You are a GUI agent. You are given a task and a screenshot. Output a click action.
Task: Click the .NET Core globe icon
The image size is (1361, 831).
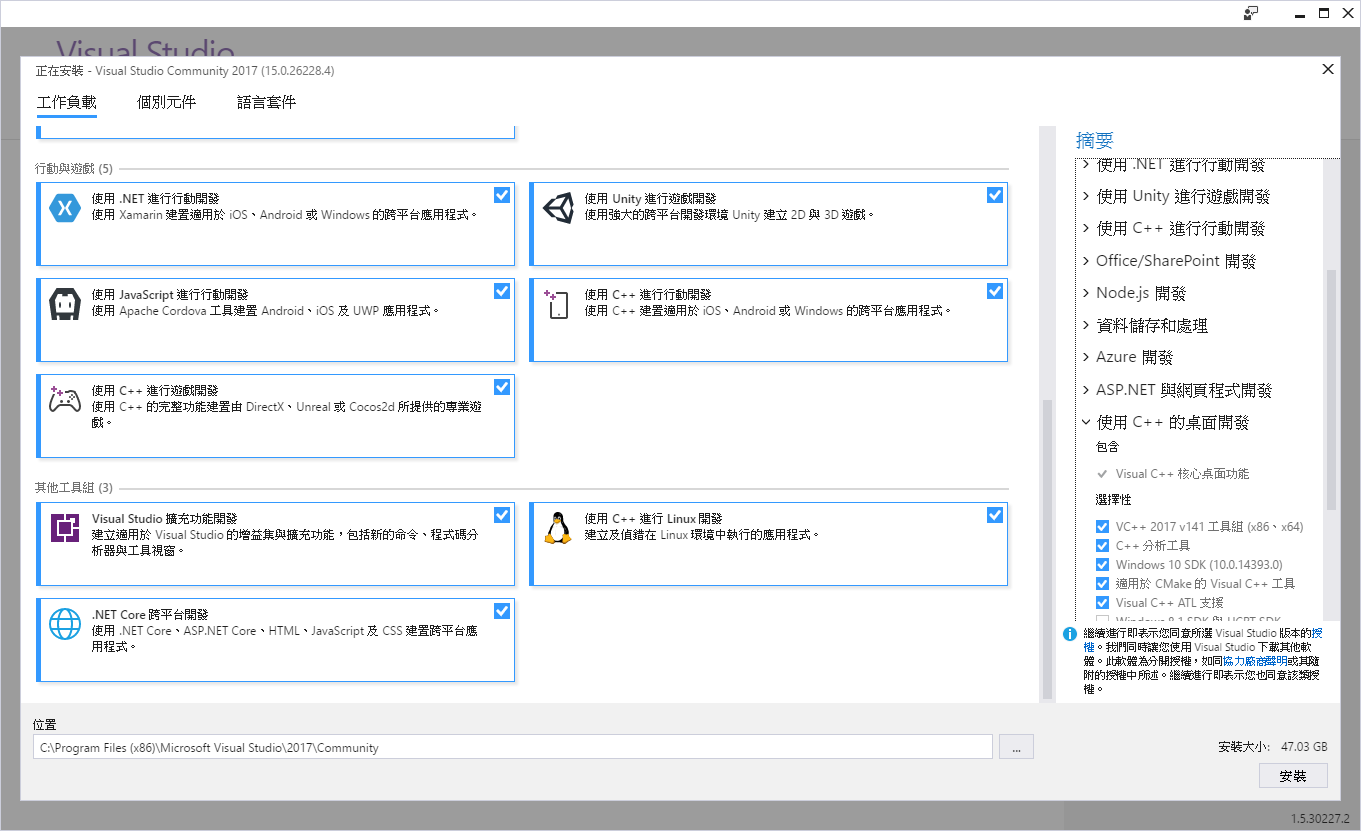[x=65, y=624]
